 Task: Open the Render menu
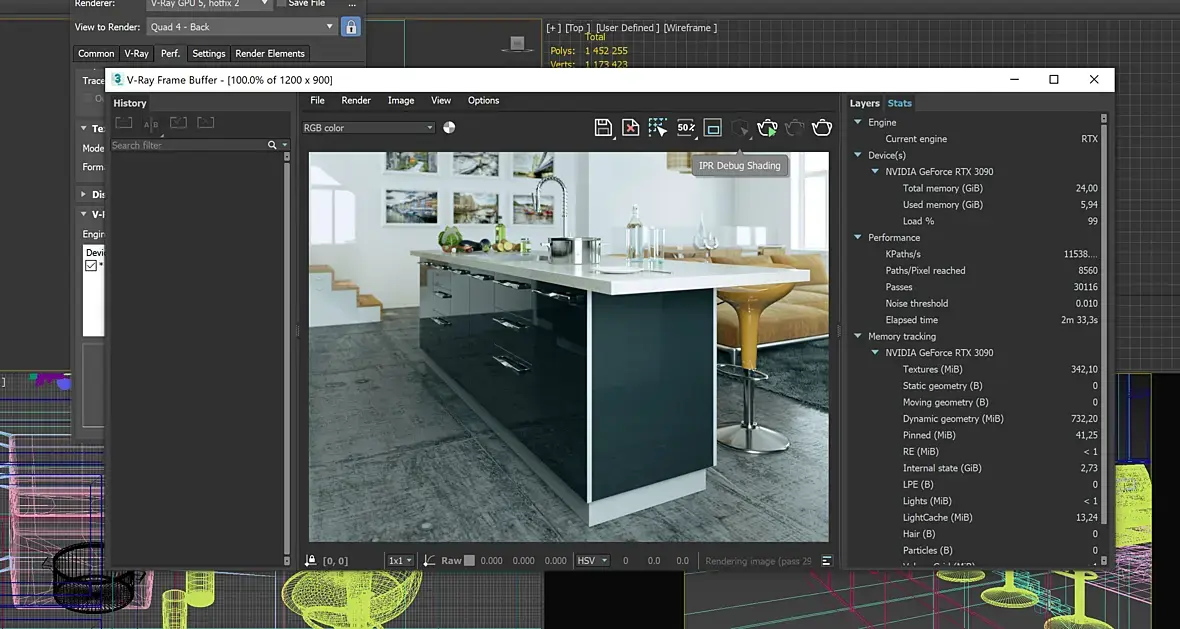(x=356, y=100)
